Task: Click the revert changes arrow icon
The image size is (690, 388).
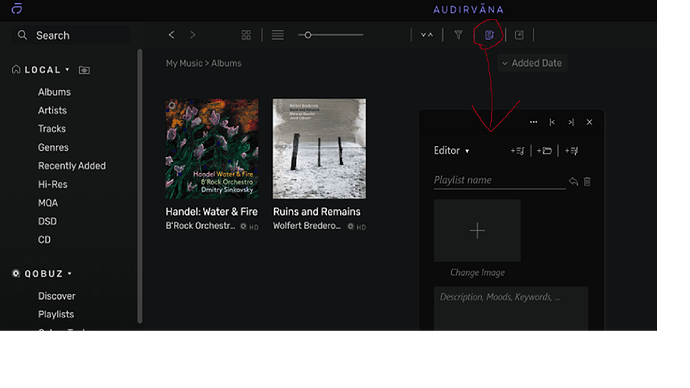Action: [x=573, y=181]
